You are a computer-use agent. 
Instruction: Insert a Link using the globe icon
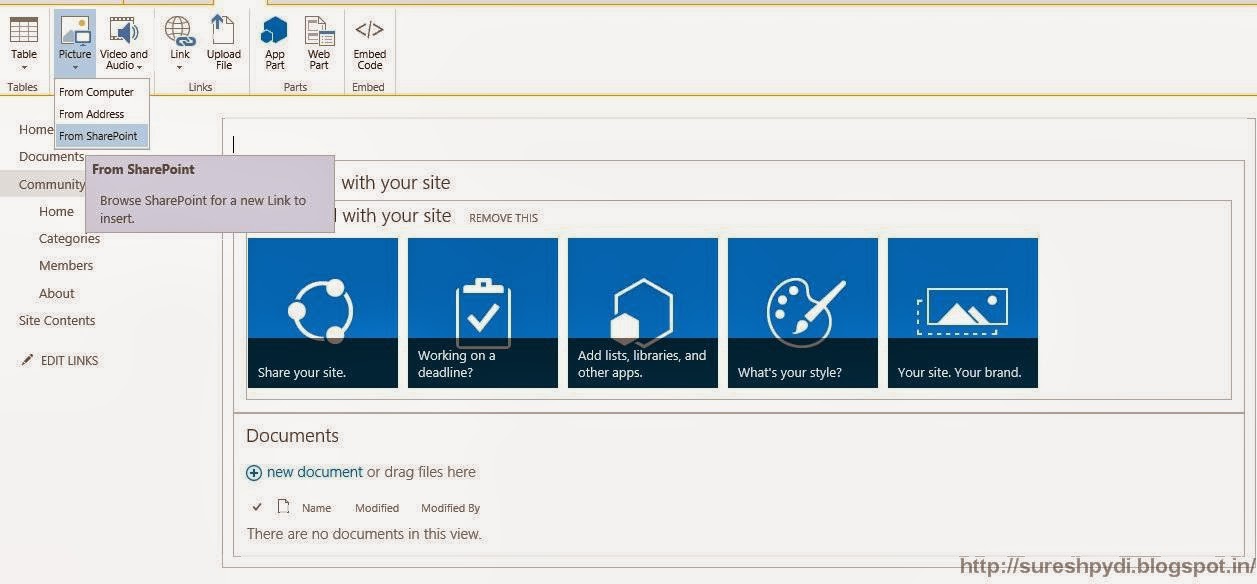[x=180, y=30]
